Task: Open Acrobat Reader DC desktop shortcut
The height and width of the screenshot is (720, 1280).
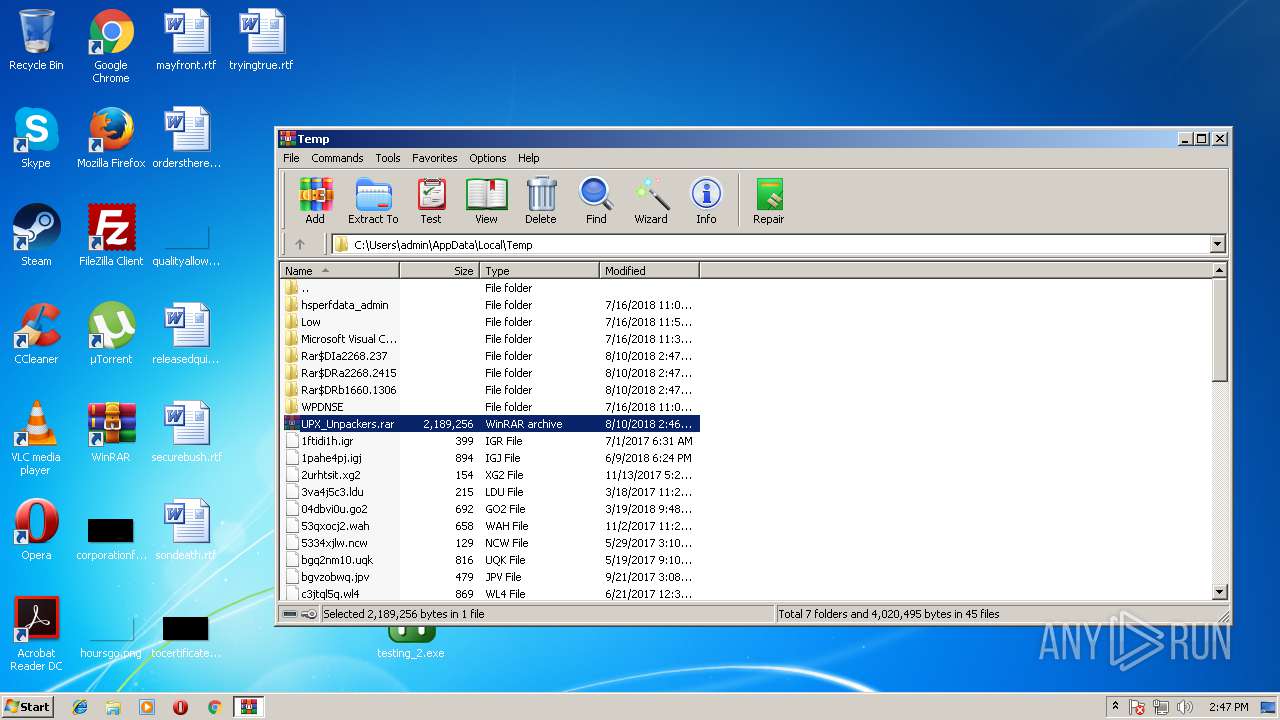Action: coord(36,634)
